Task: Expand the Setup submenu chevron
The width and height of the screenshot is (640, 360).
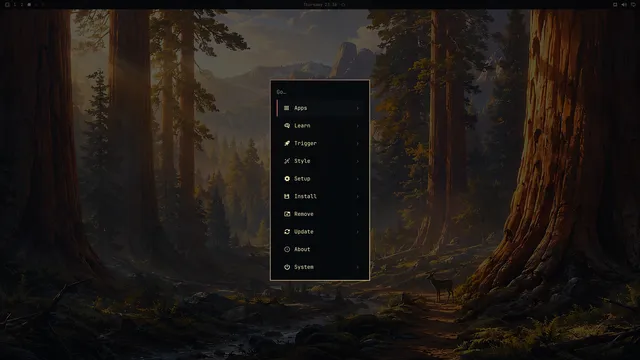Action: (358, 179)
